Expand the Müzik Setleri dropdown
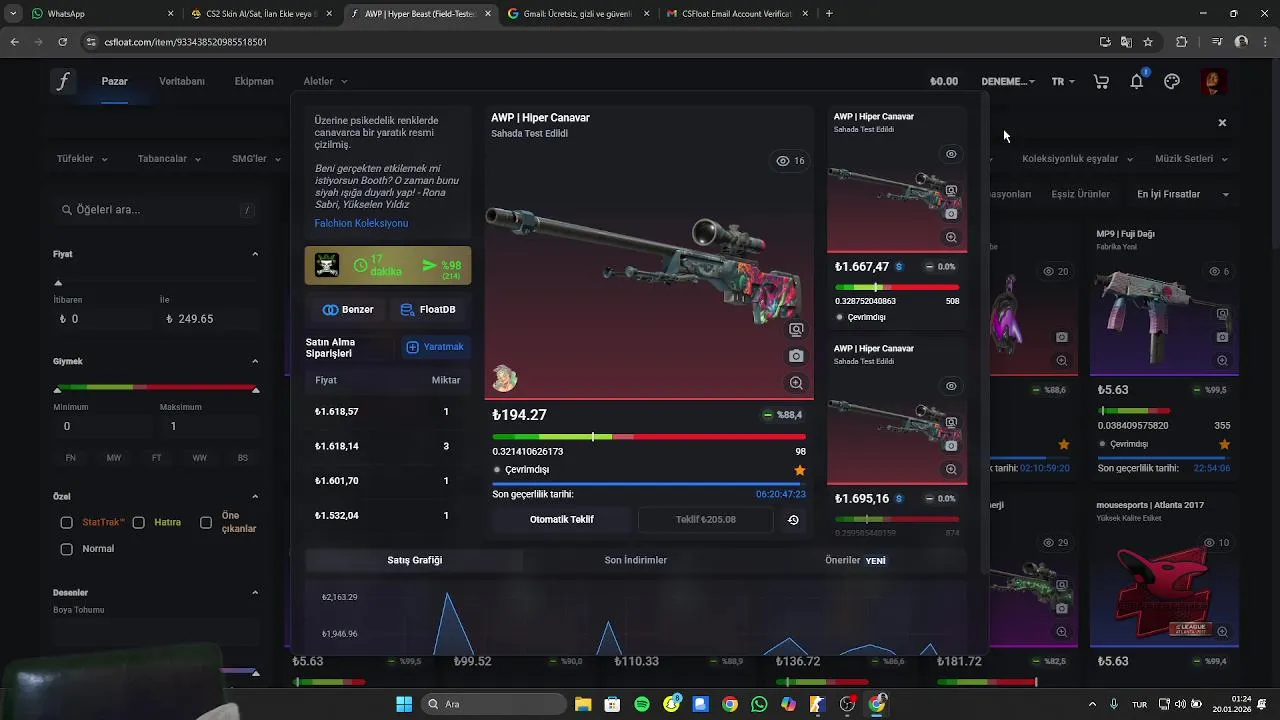 click(x=1191, y=159)
